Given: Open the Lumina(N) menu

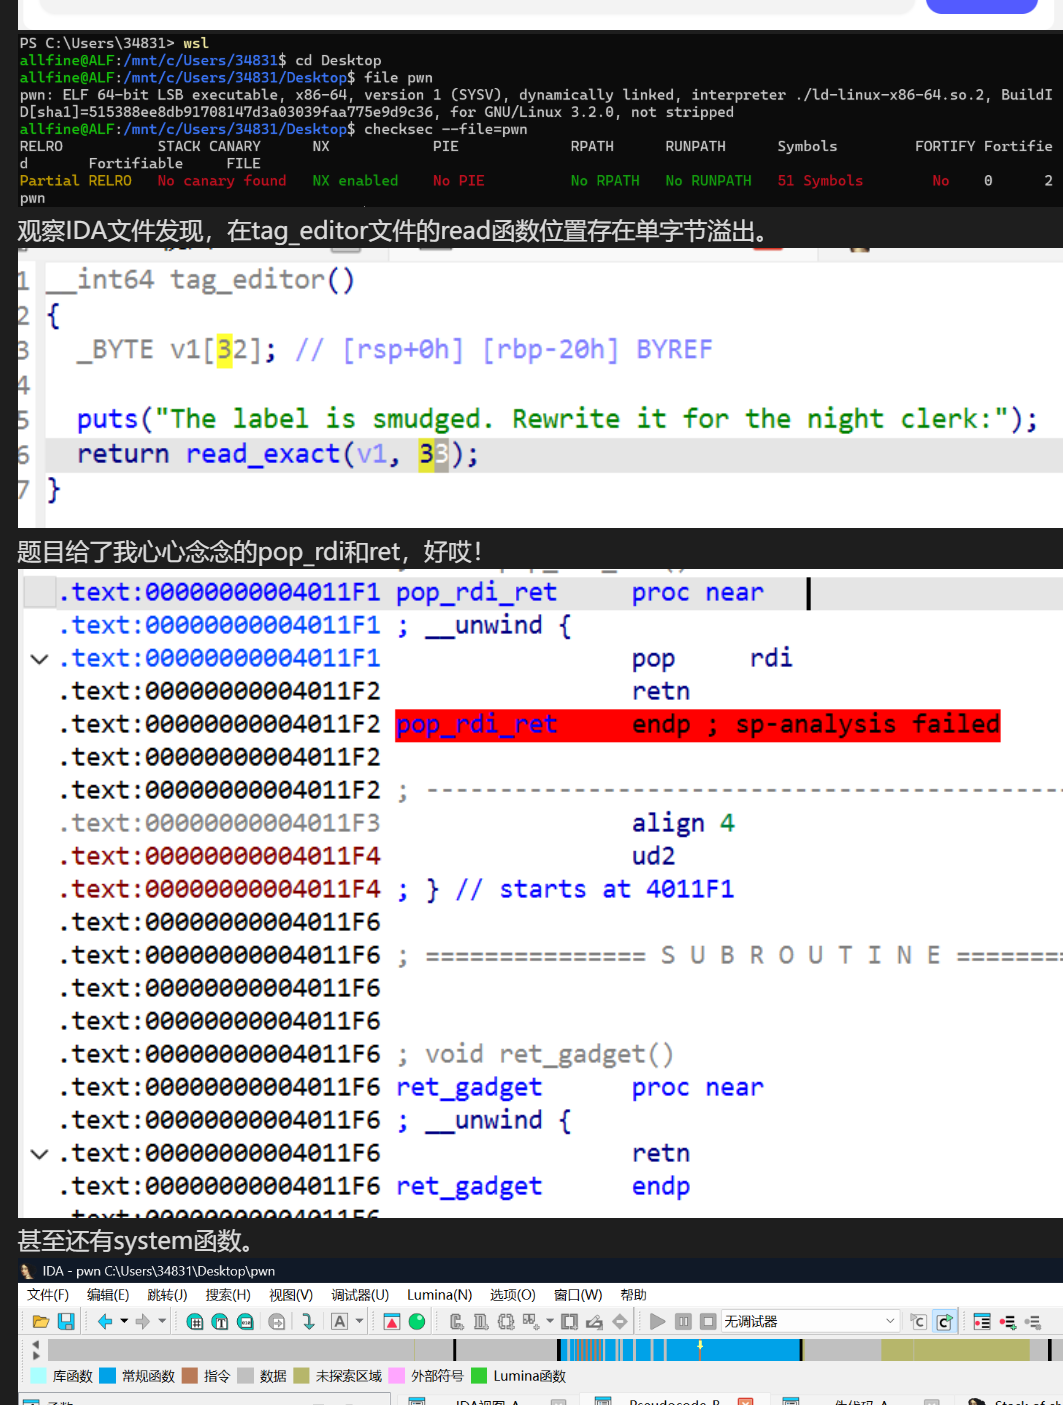Looking at the screenshot, I should pyautogui.click(x=440, y=1295).
